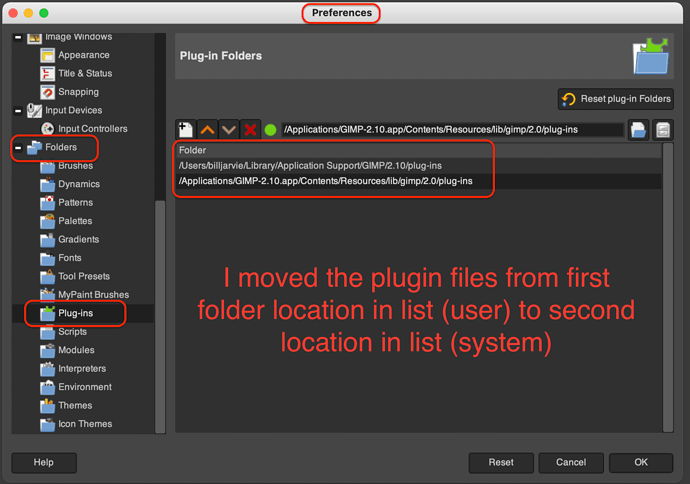The height and width of the screenshot is (484, 690).
Task: Select Input Devices in the tree
Action: pyautogui.click(x=73, y=110)
